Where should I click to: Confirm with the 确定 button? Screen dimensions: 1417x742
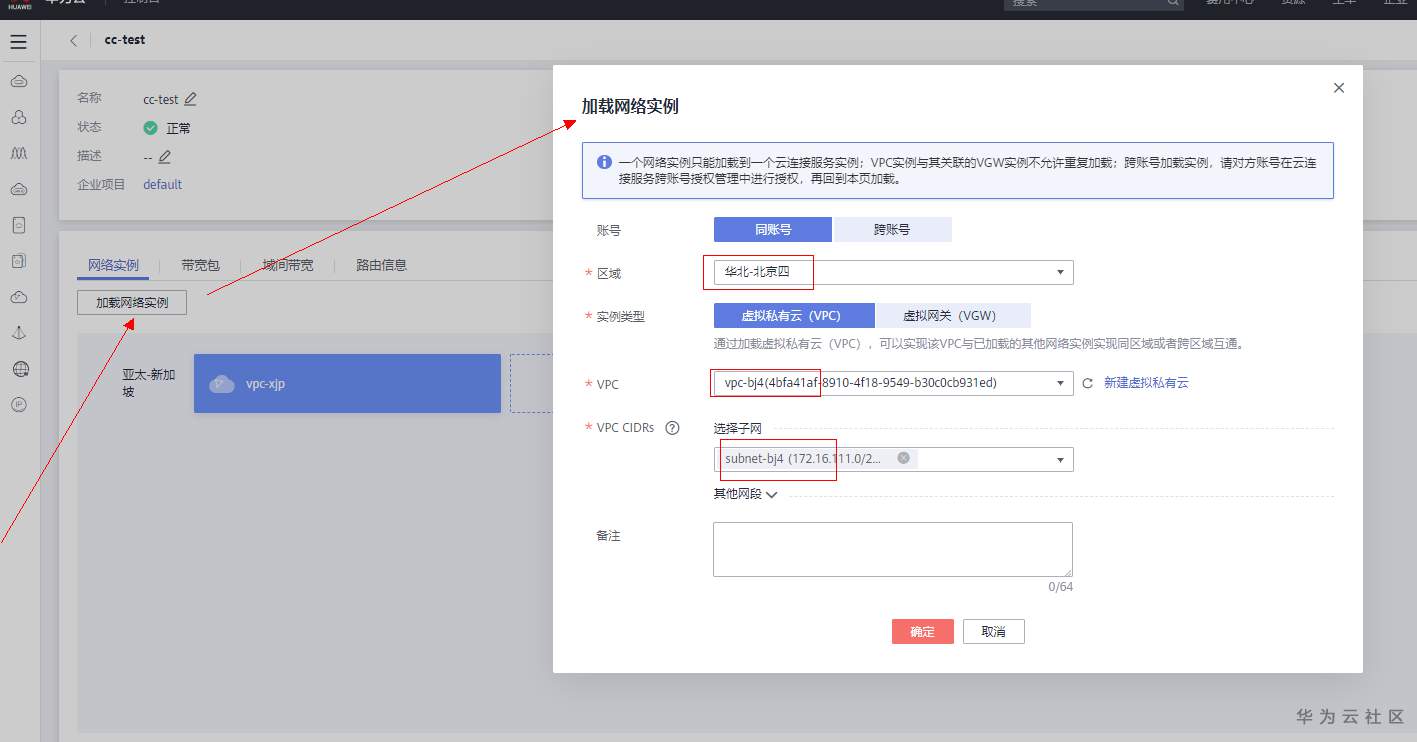point(922,631)
